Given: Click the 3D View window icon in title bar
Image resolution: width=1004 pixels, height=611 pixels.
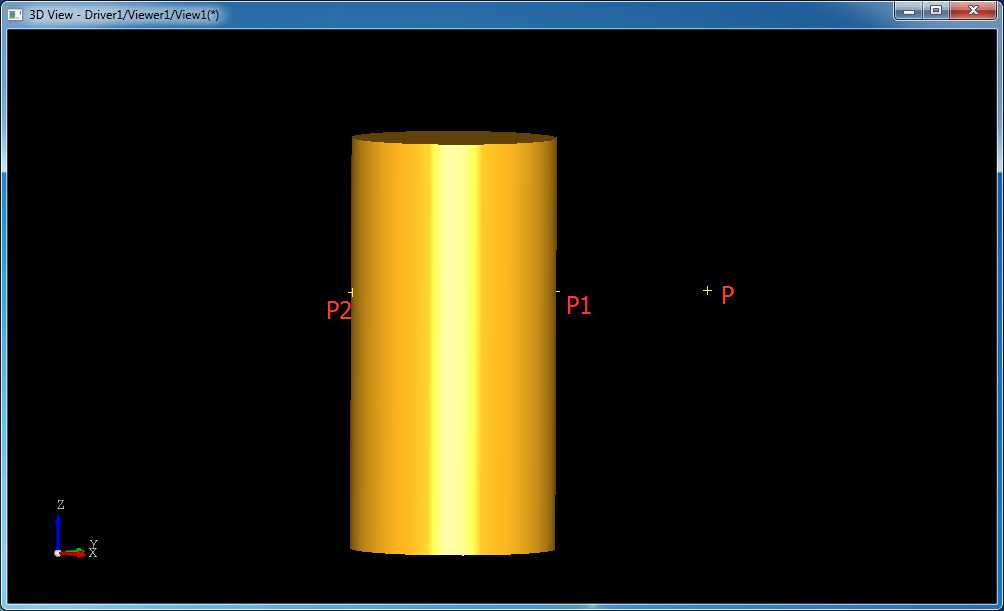Looking at the screenshot, I should 14,14.
